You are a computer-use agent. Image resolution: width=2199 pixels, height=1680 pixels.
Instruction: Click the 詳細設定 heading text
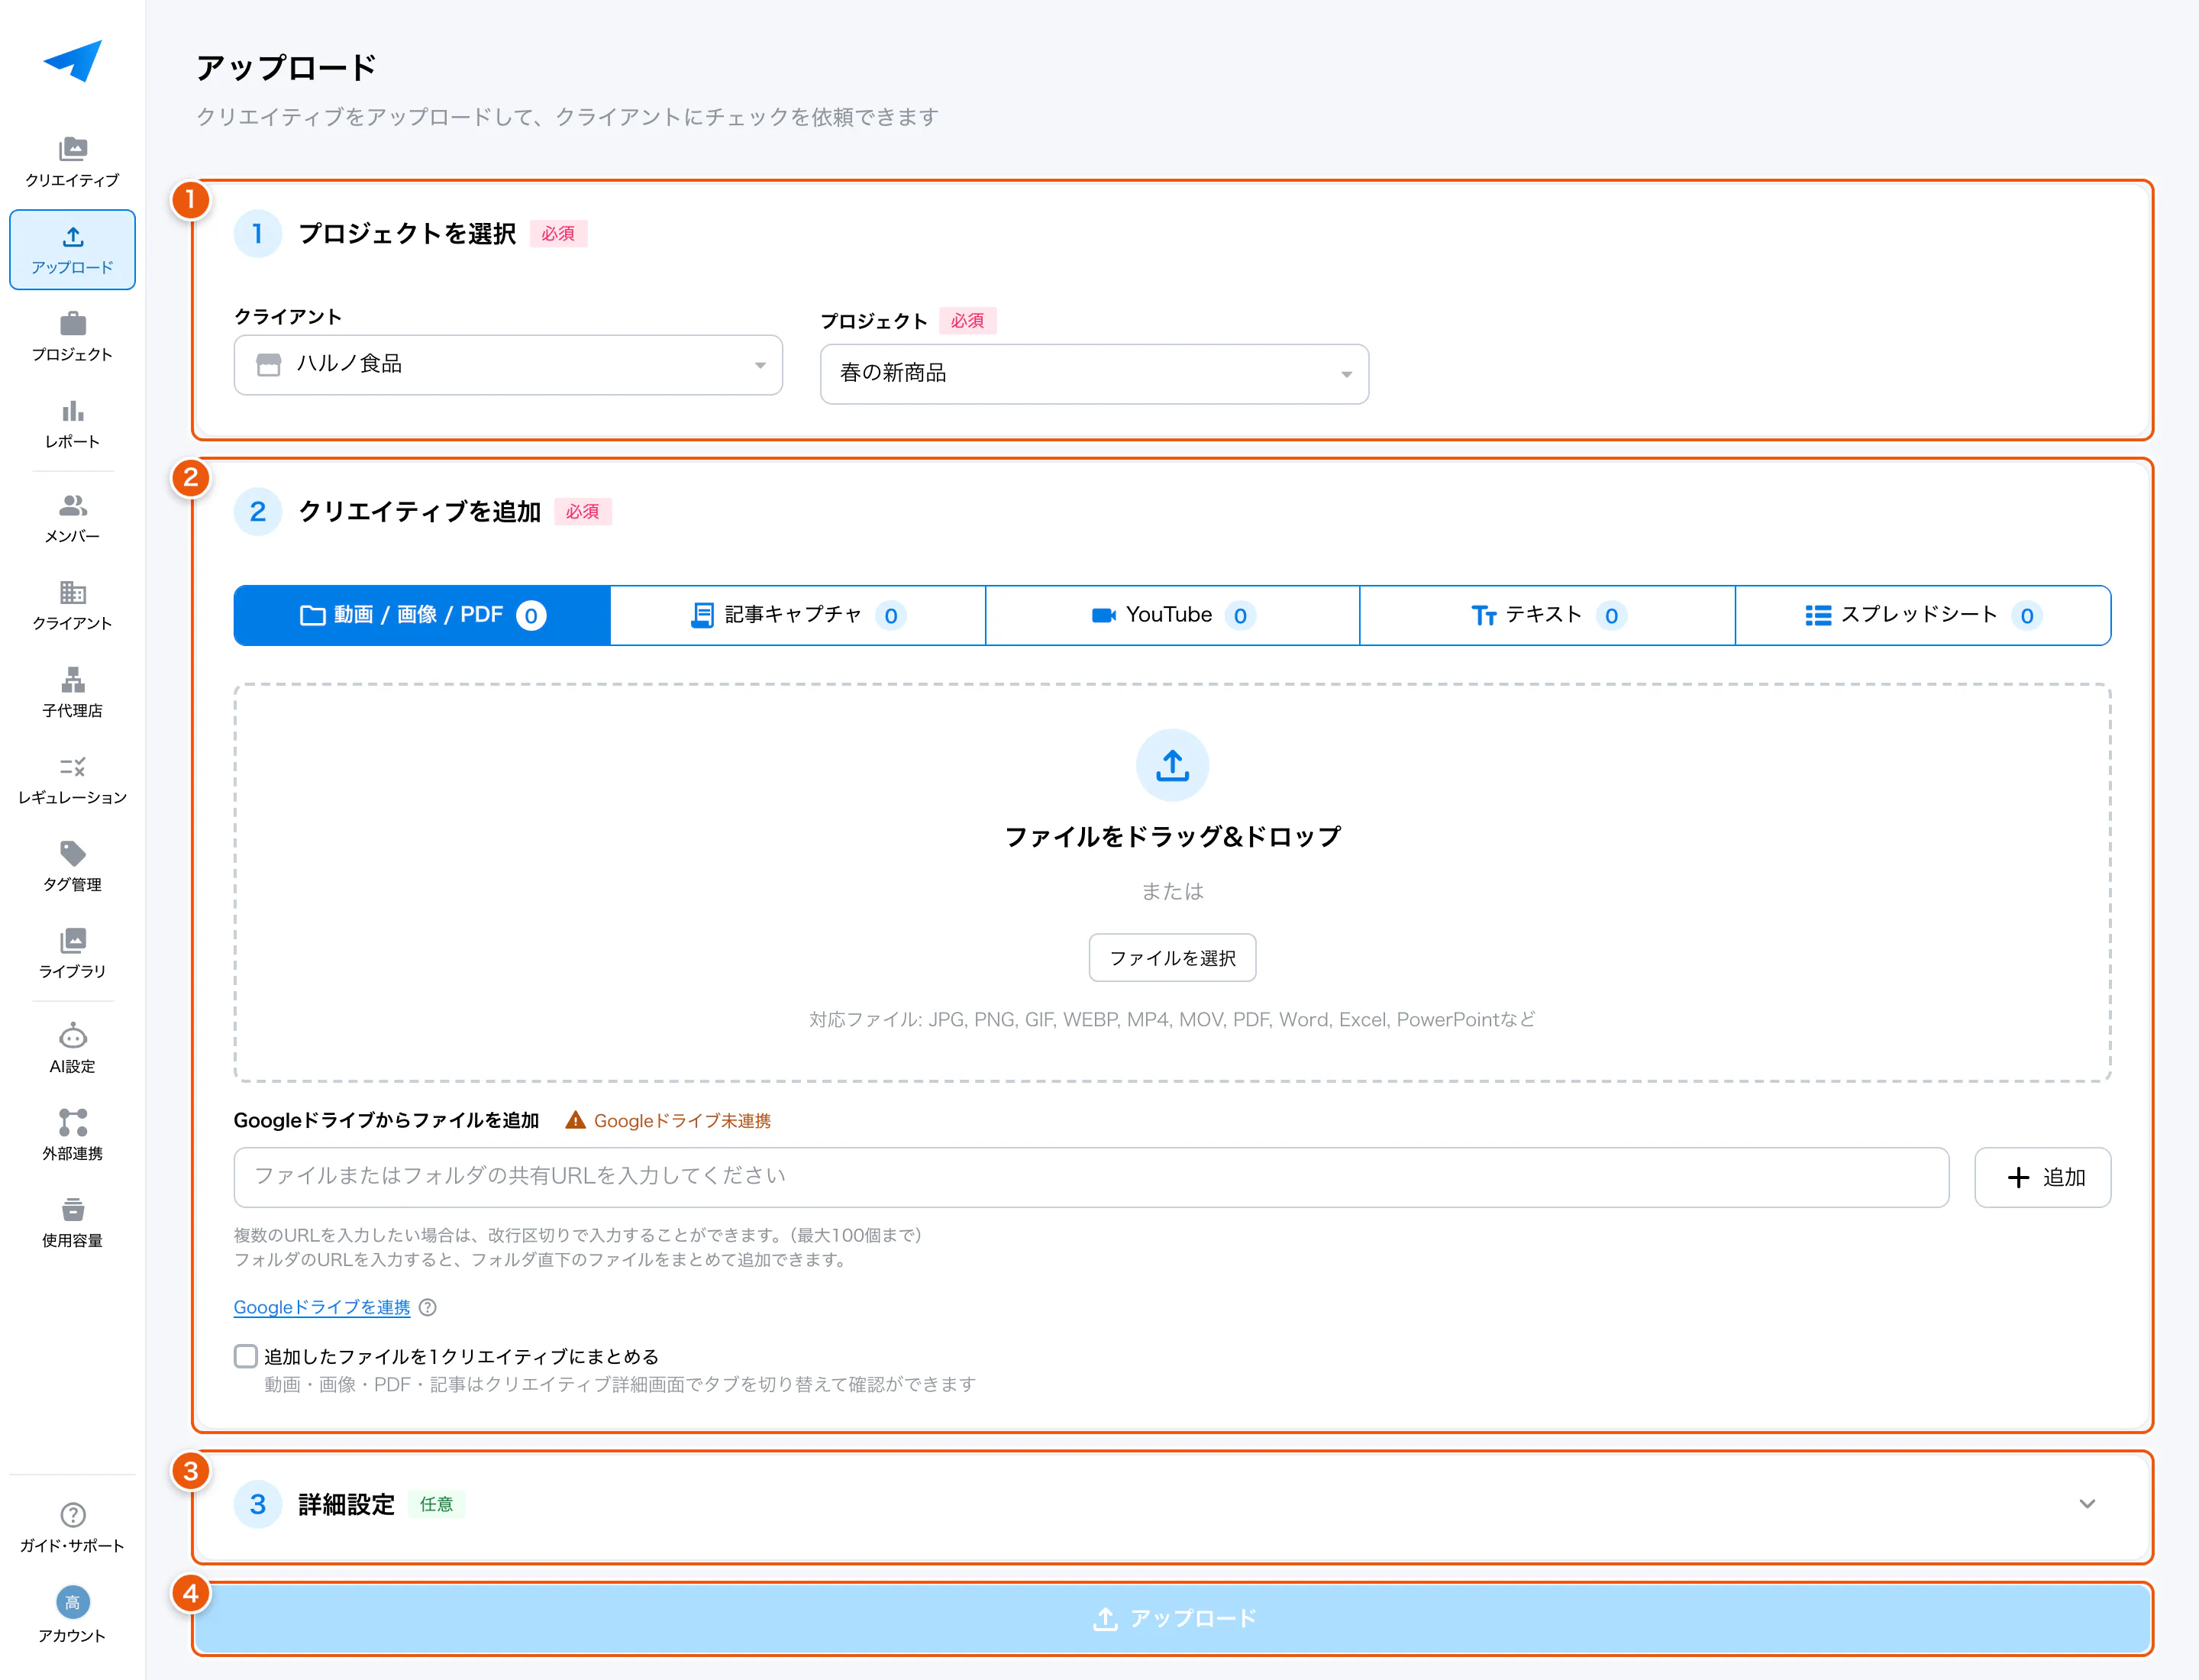coord(346,1504)
